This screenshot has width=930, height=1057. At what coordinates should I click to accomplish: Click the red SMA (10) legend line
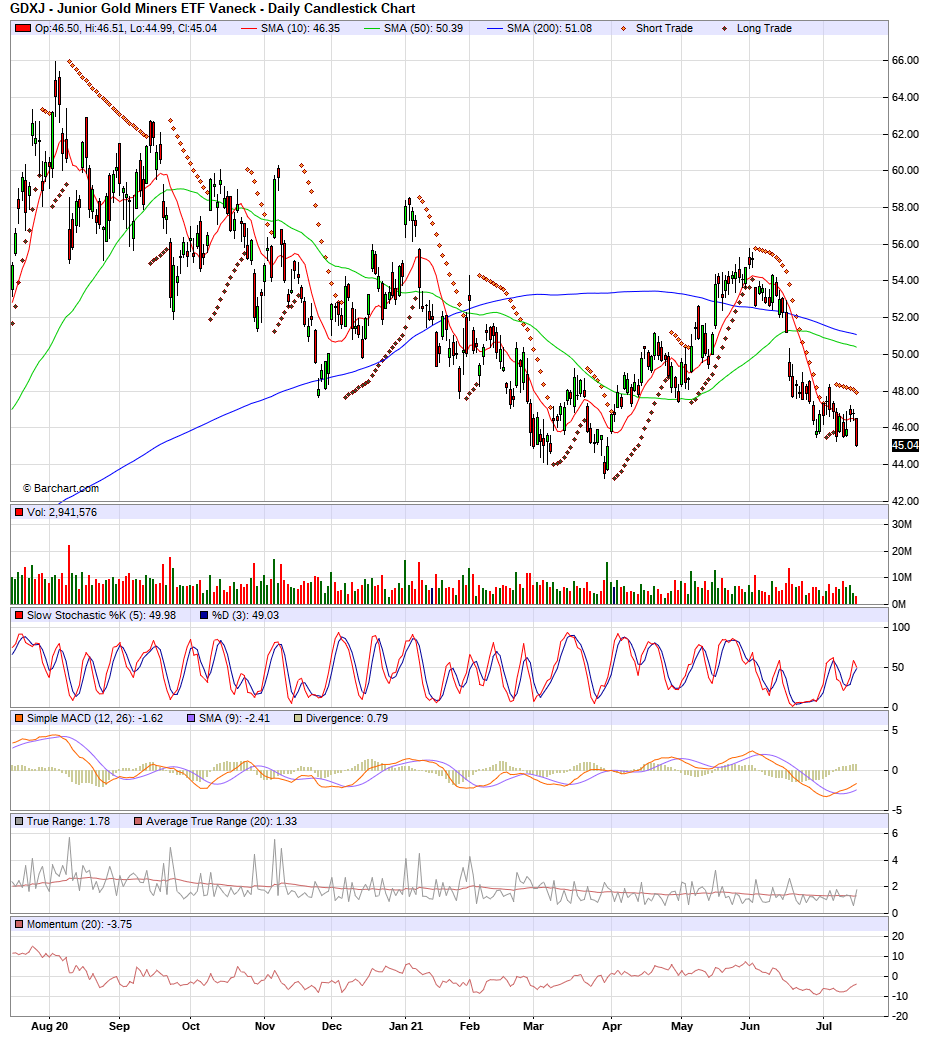249,28
